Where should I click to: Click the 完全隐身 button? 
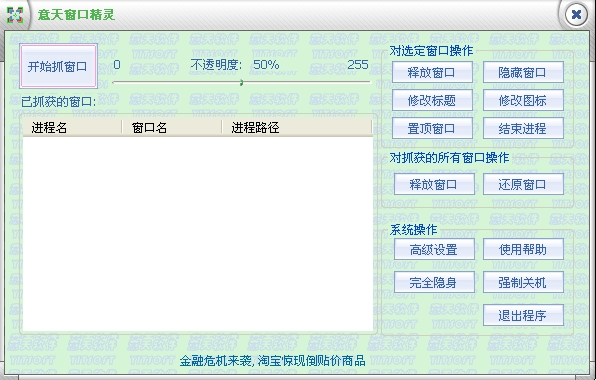[434, 282]
